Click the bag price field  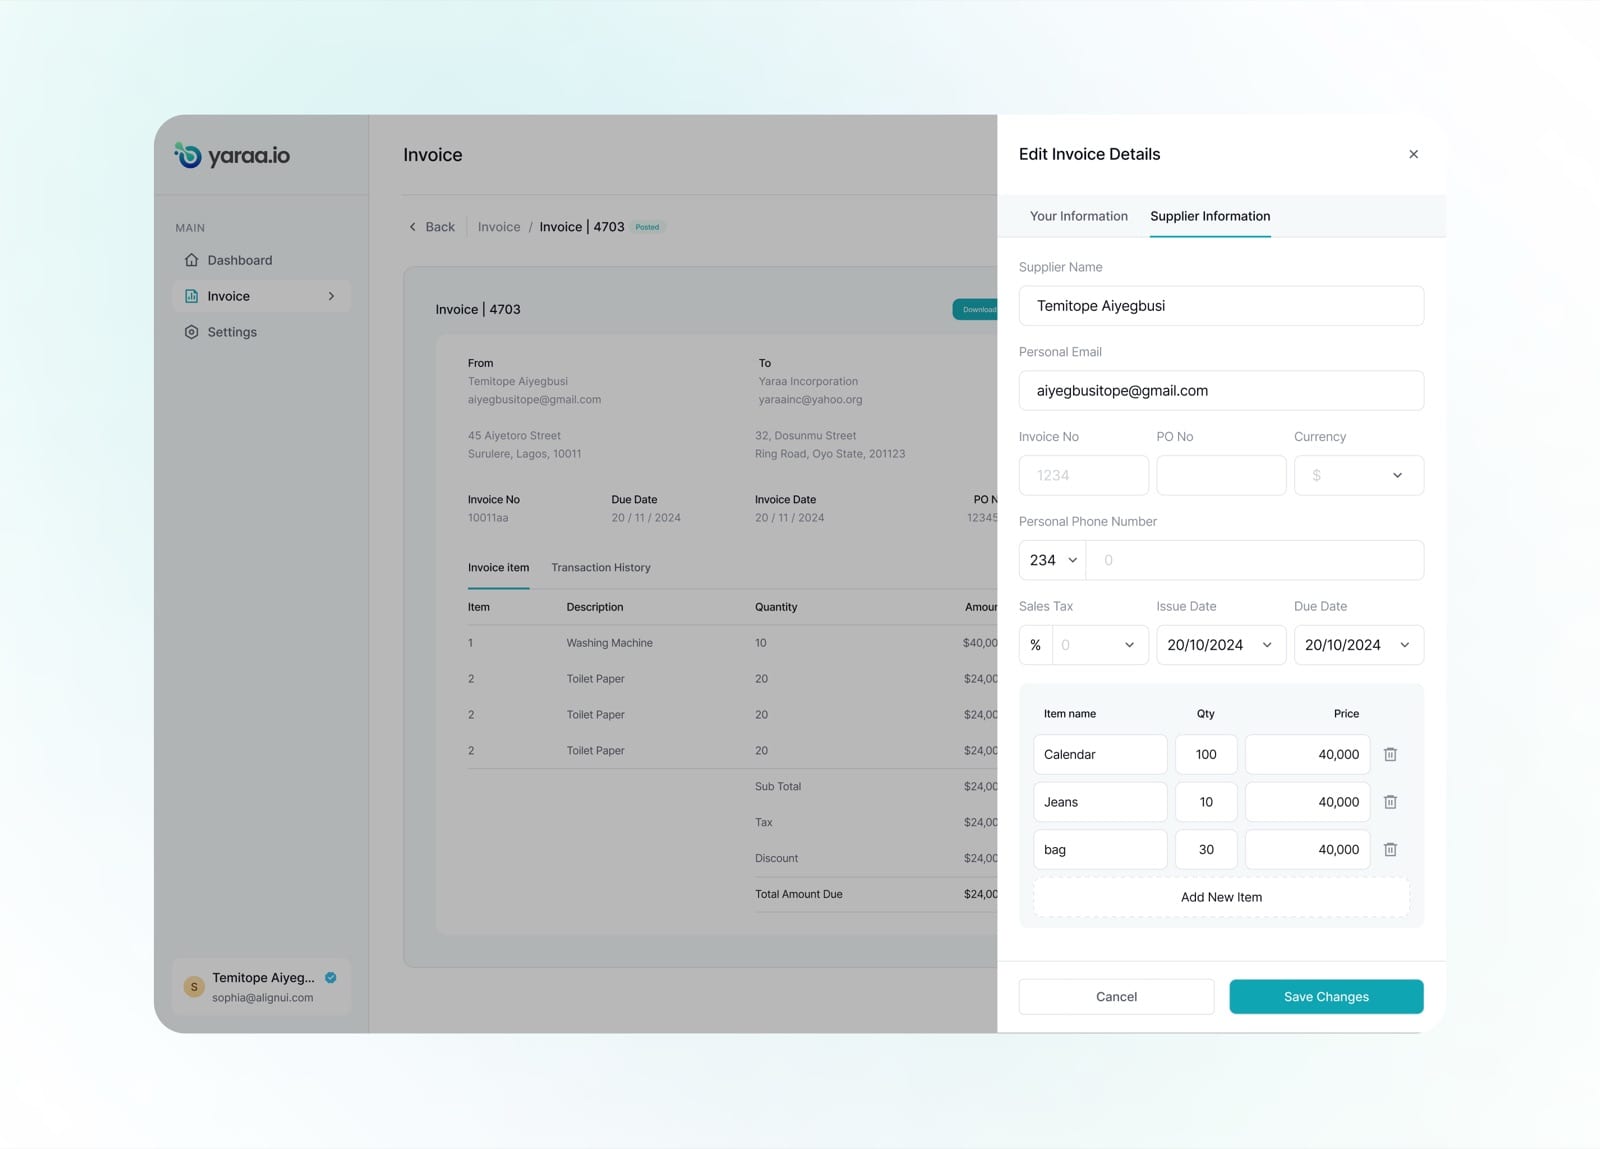[x=1307, y=849]
